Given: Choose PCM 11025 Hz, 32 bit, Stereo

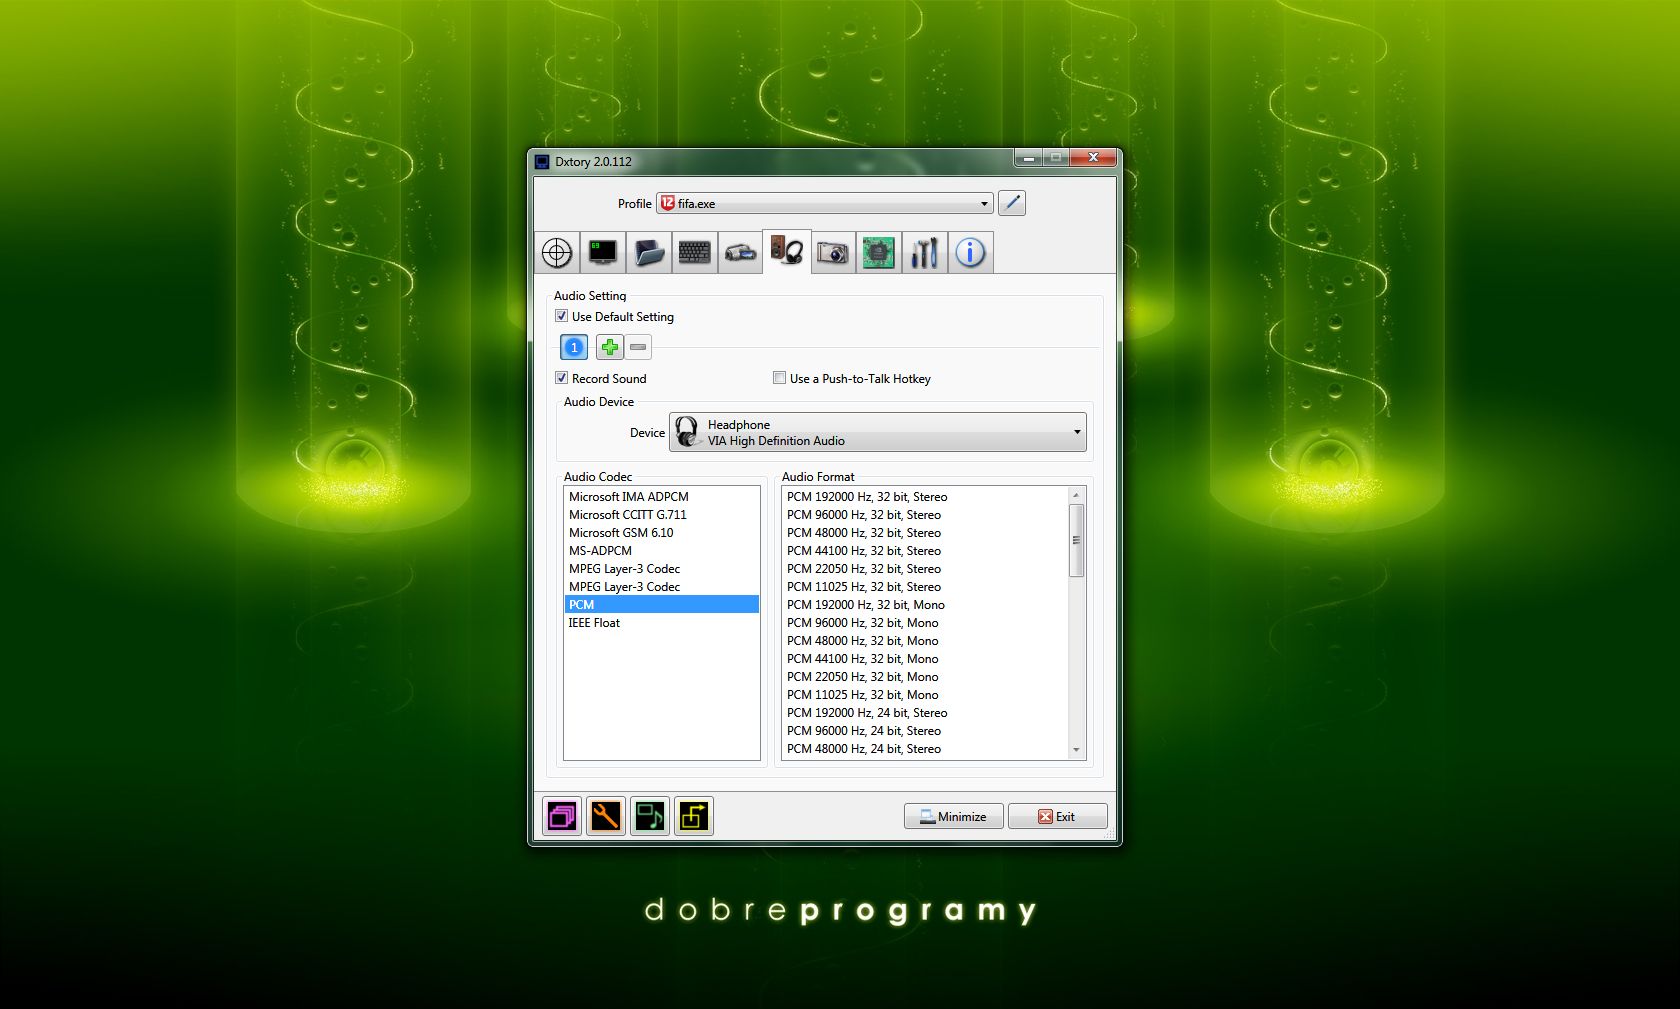Looking at the screenshot, I should click(926, 586).
